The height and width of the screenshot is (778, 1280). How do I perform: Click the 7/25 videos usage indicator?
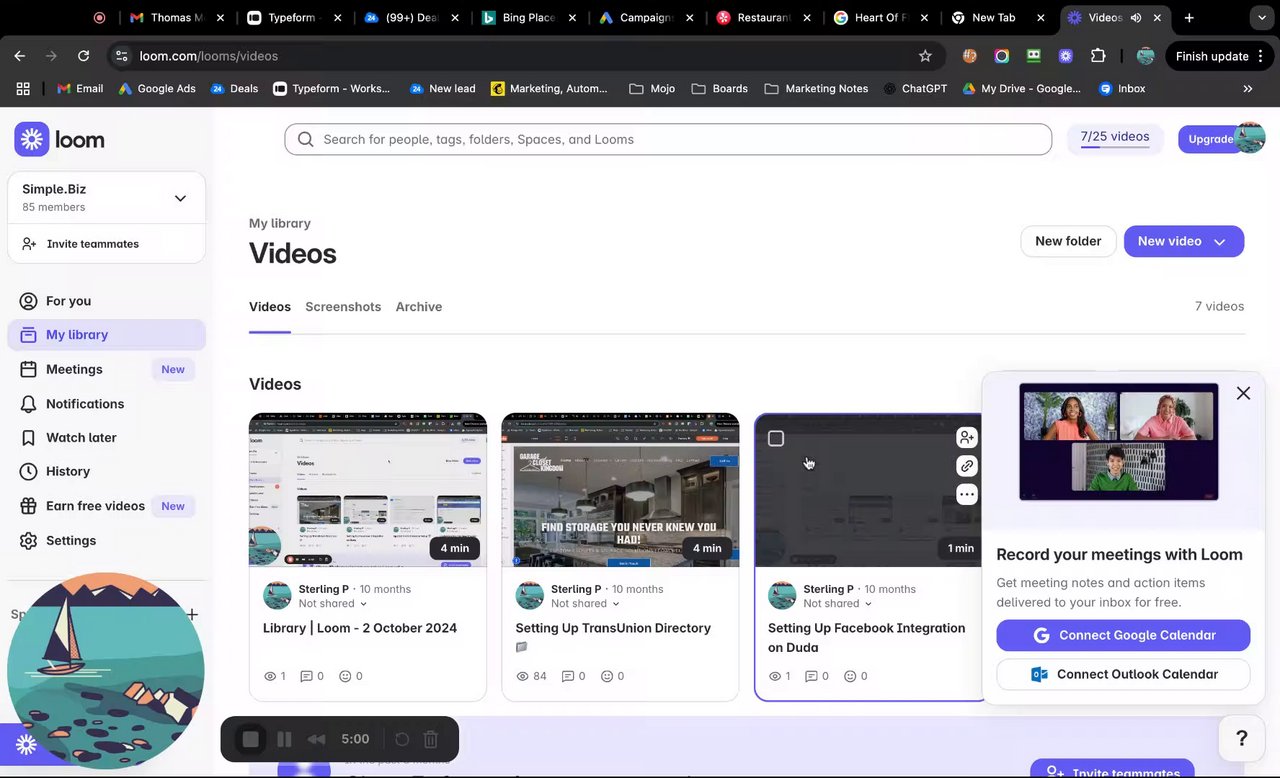[1115, 137]
